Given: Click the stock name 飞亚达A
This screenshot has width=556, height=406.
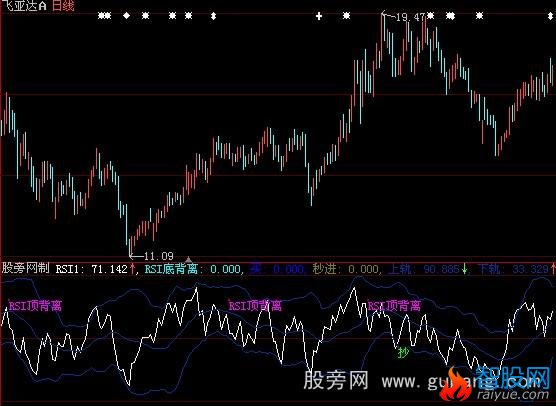Looking at the screenshot, I should [x=24, y=5].
